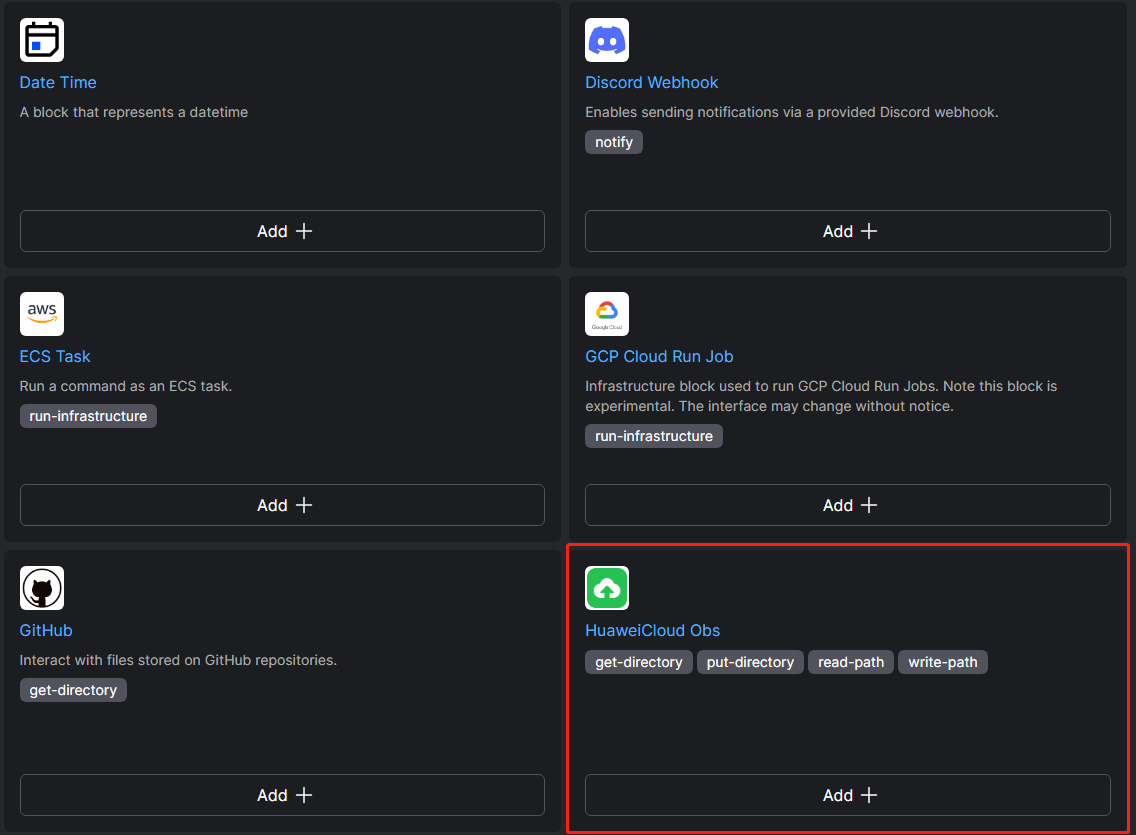Open the GCP Cloud Run Job title
1136x835 pixels.
659,356
